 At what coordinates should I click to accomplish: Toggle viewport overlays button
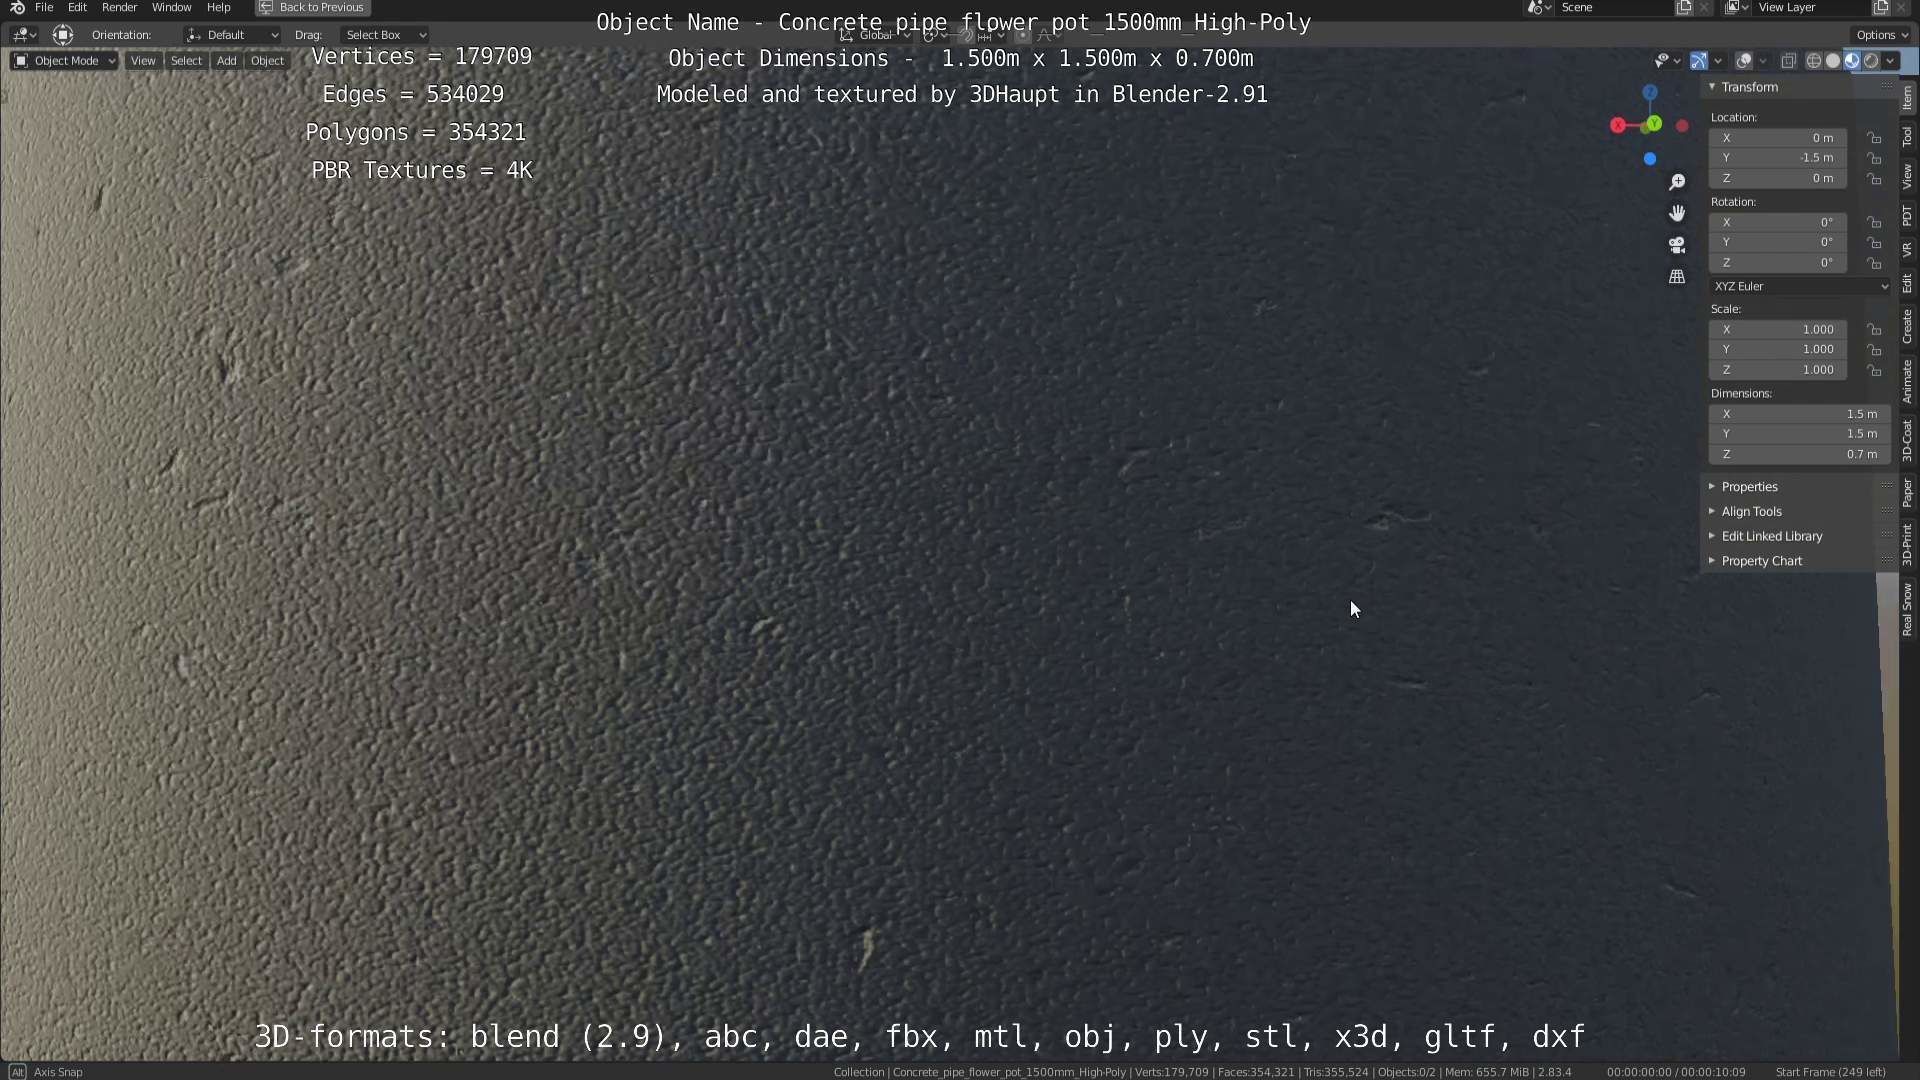point(1743,61)
